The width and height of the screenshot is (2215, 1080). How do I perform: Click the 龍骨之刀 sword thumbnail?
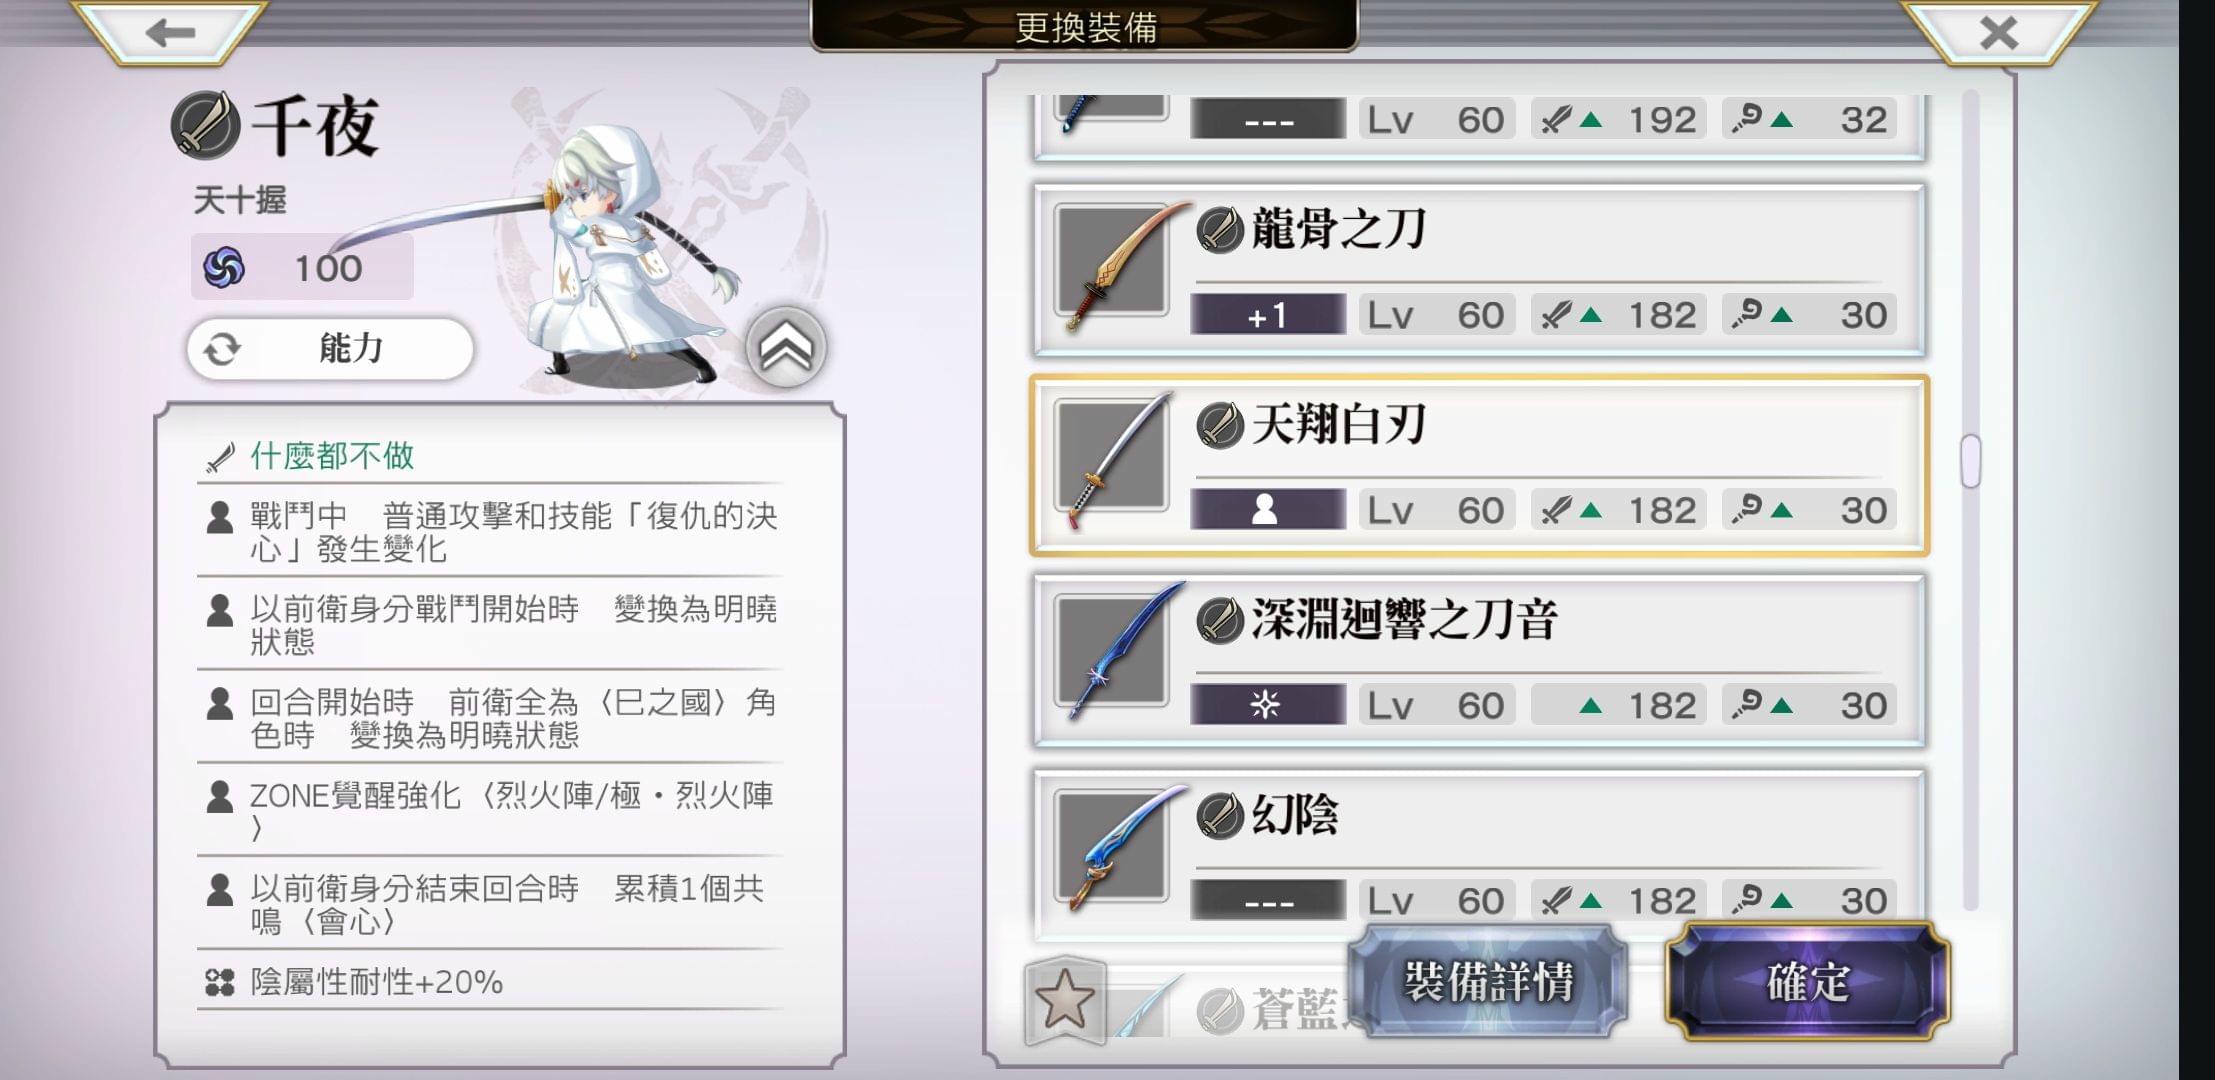tap(1112, 265)
